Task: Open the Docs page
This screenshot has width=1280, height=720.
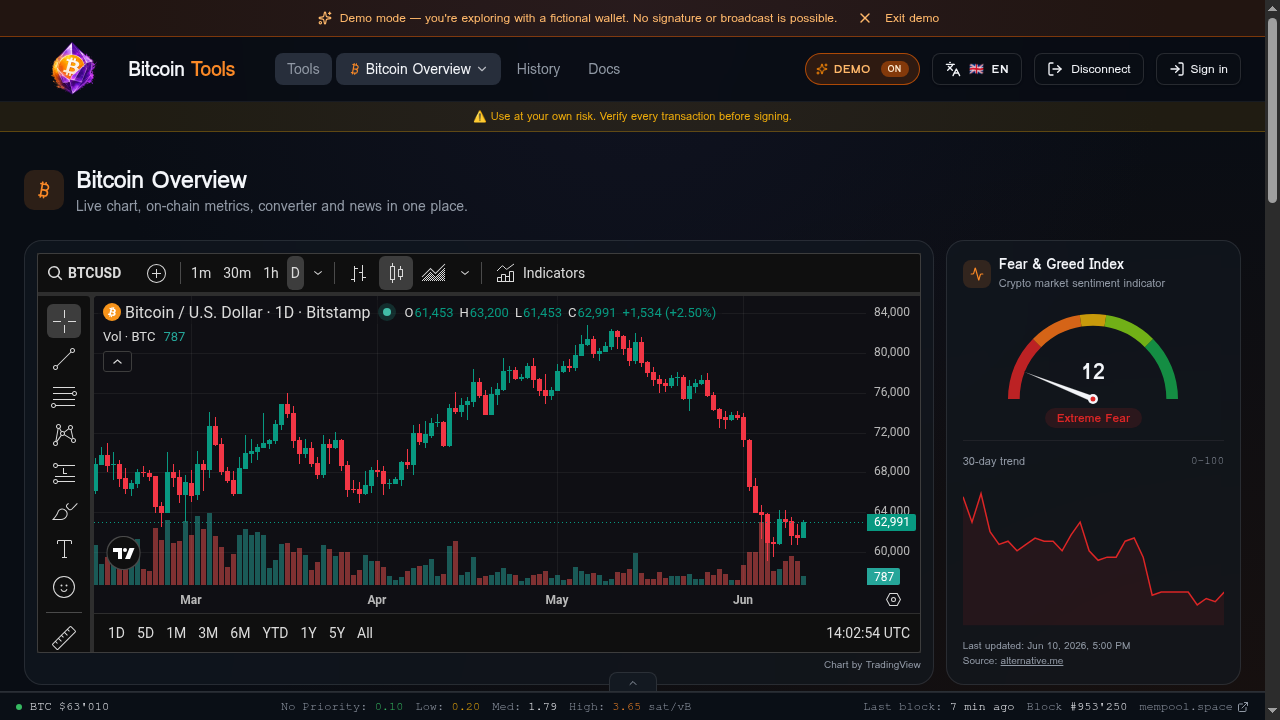Action: [604, 69]
